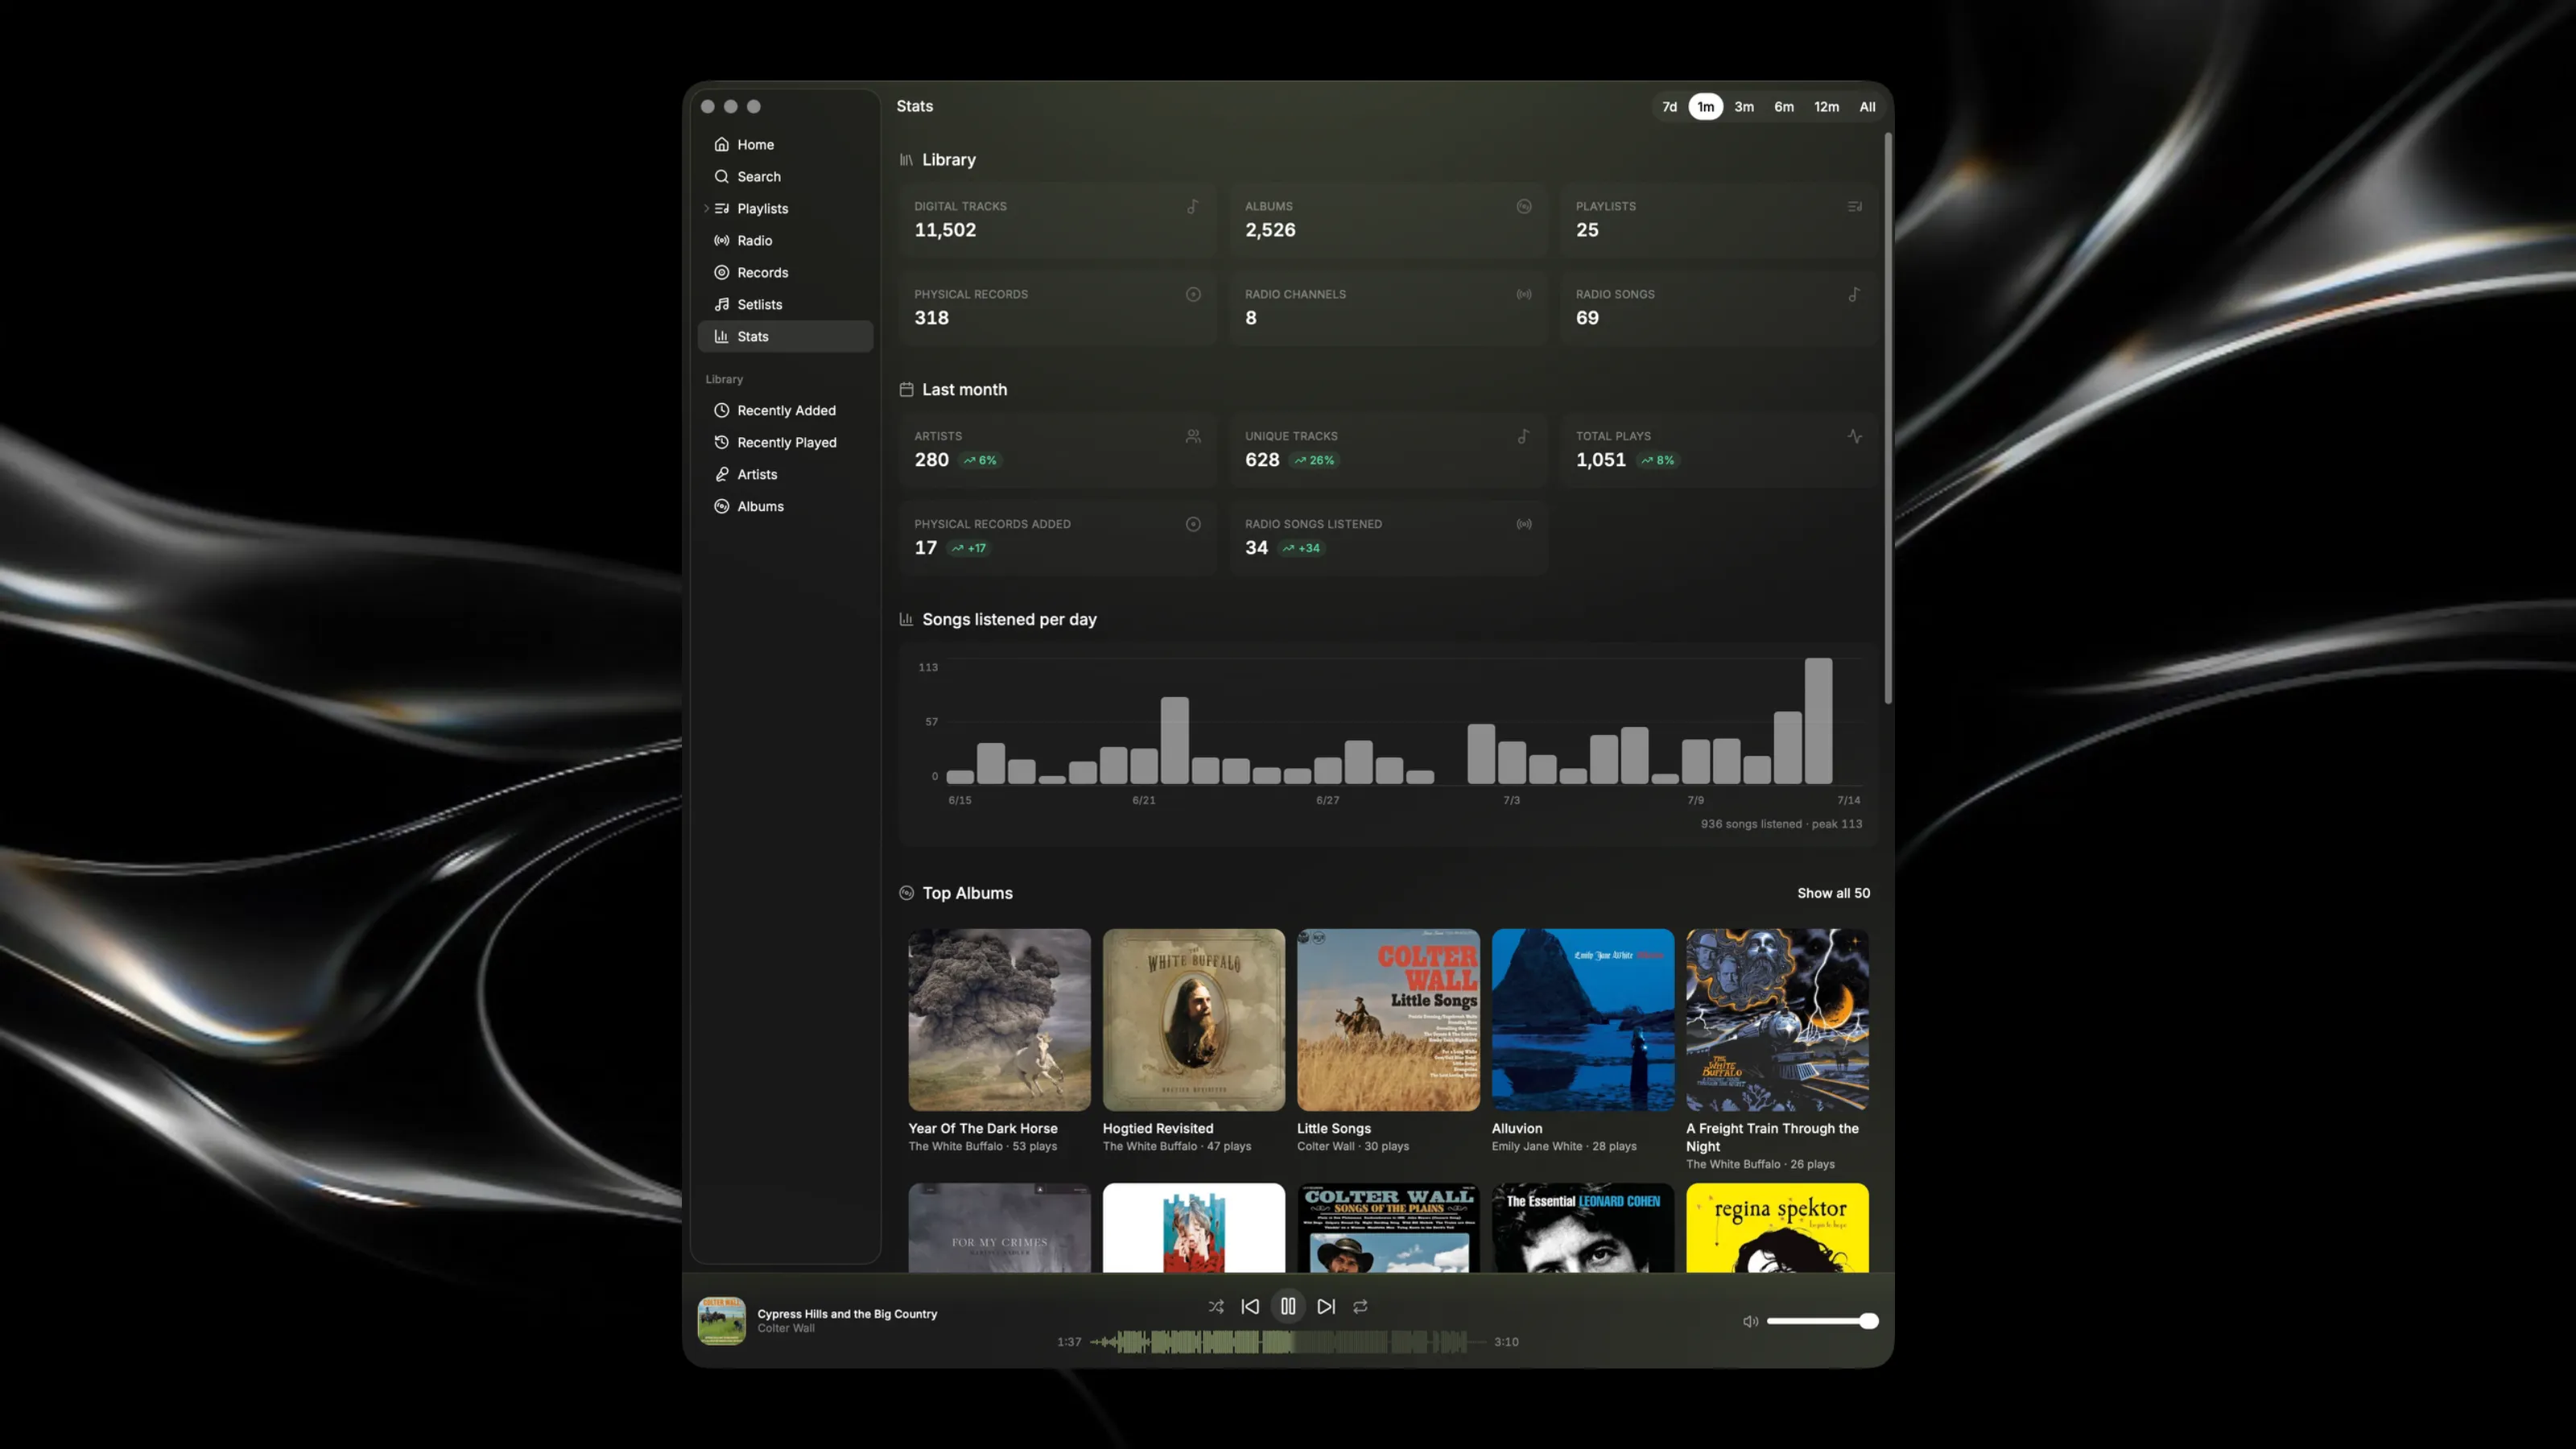
Task: Open The Essential Leonard Cohen cover
Action: pos(1583,1228)
